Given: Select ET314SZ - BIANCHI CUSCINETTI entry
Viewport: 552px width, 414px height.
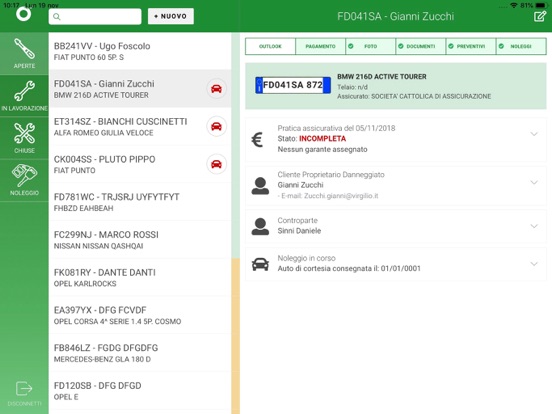Looking at the screenshot, I should pos(140,126).
